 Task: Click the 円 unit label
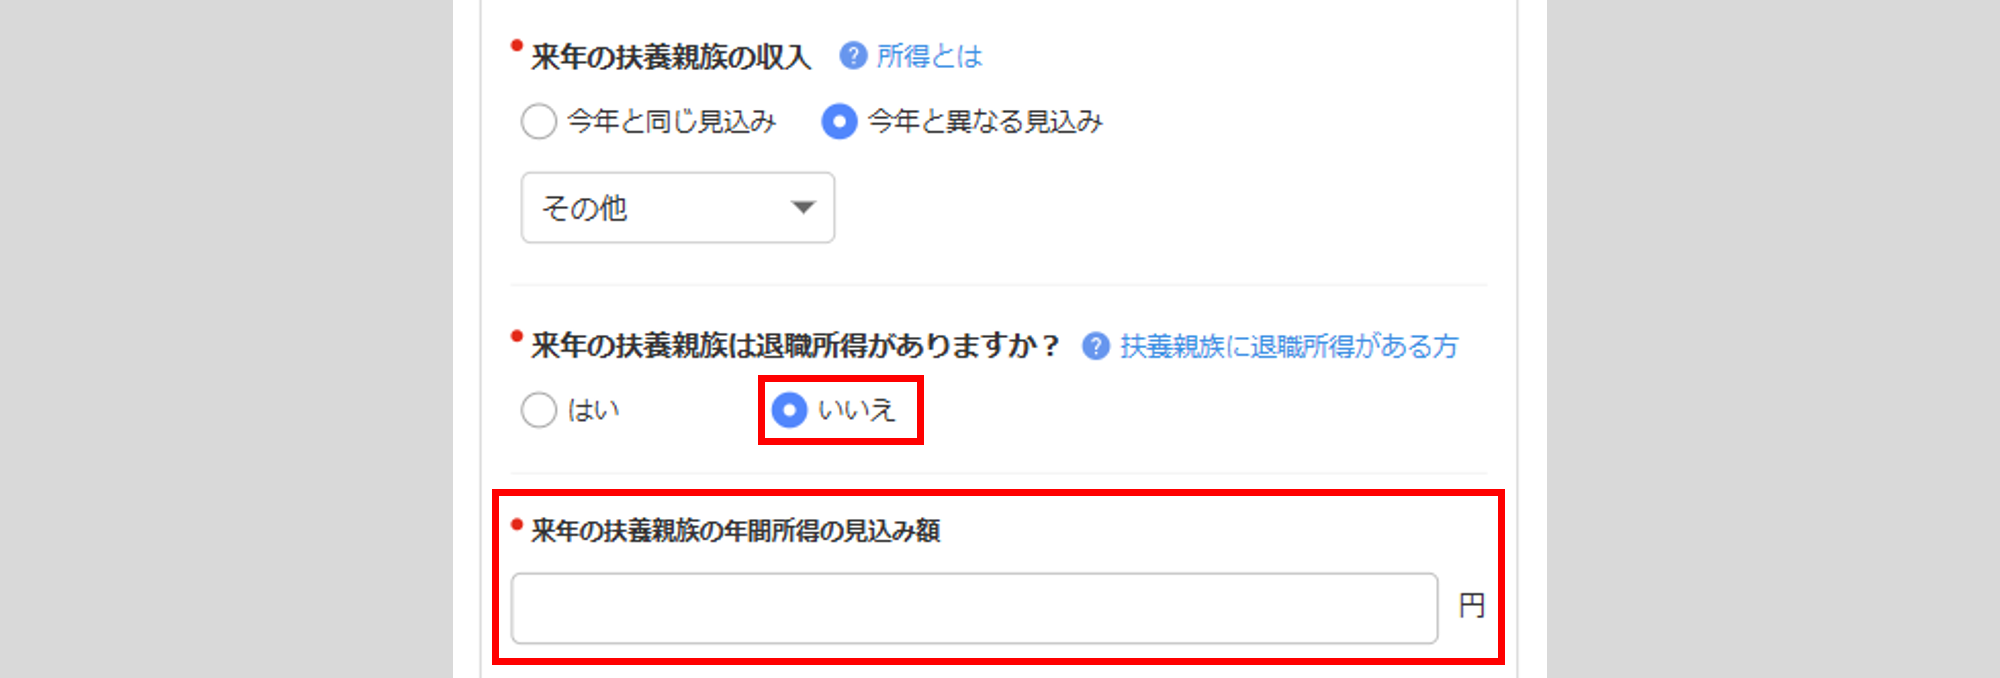(1472, 605)
